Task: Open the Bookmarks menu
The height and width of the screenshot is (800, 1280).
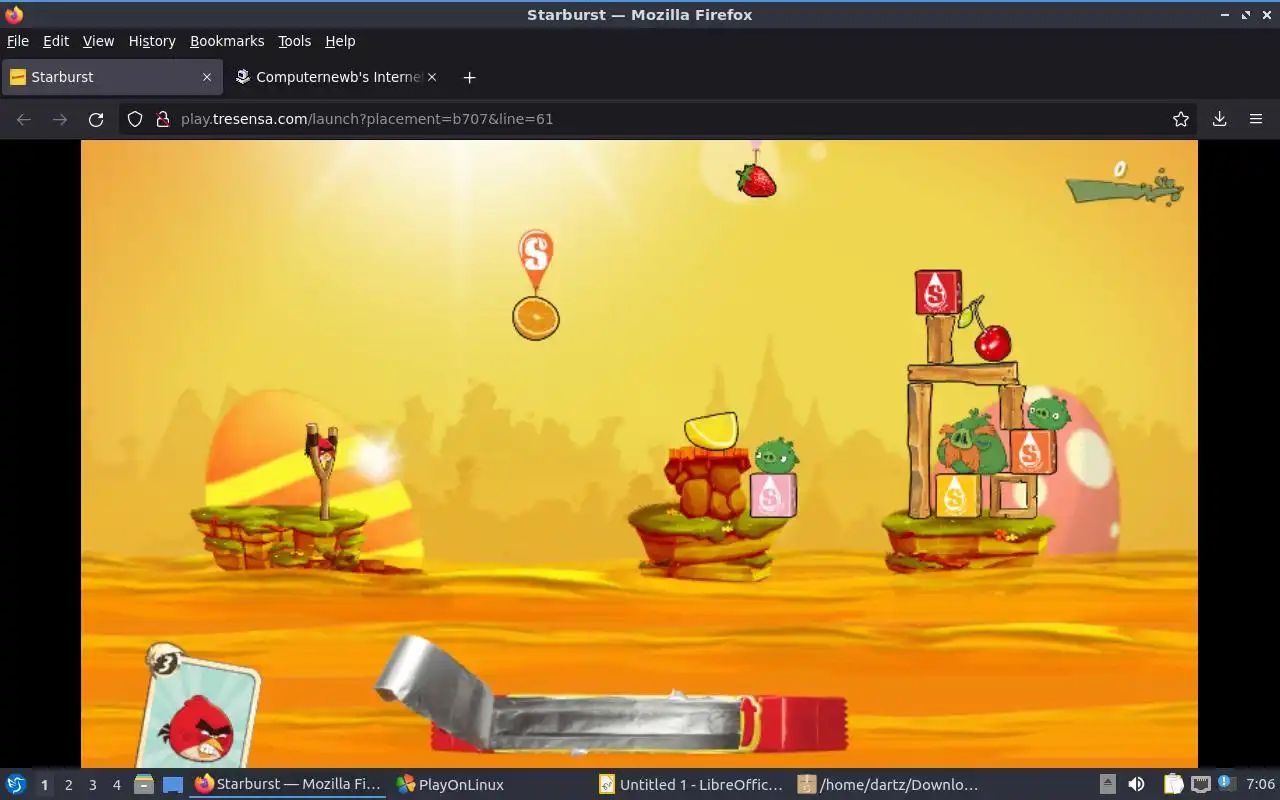Action: 227,41
